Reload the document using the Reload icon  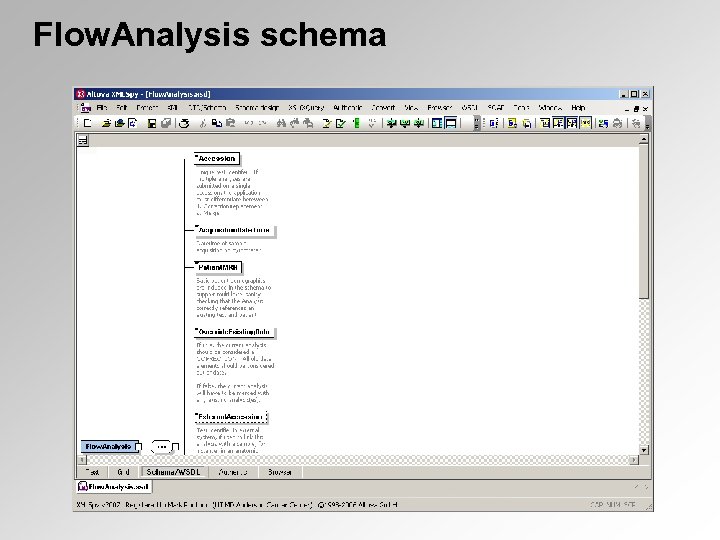point(133,123)
